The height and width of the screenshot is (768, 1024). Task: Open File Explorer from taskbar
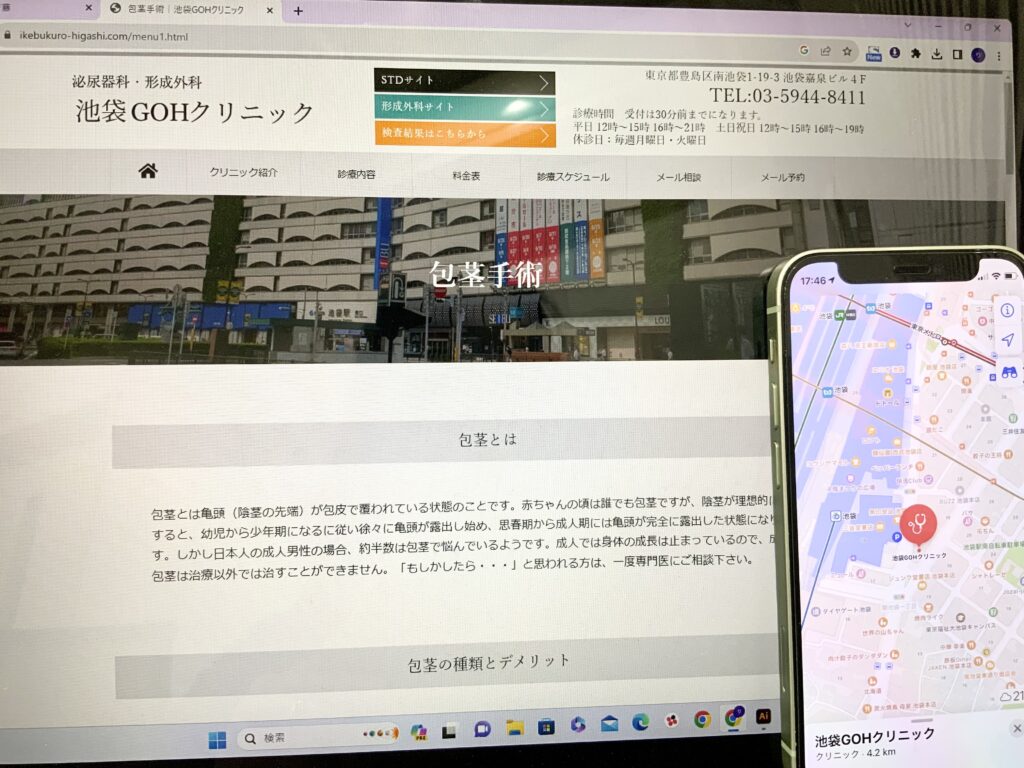click(x=515, y=728)
